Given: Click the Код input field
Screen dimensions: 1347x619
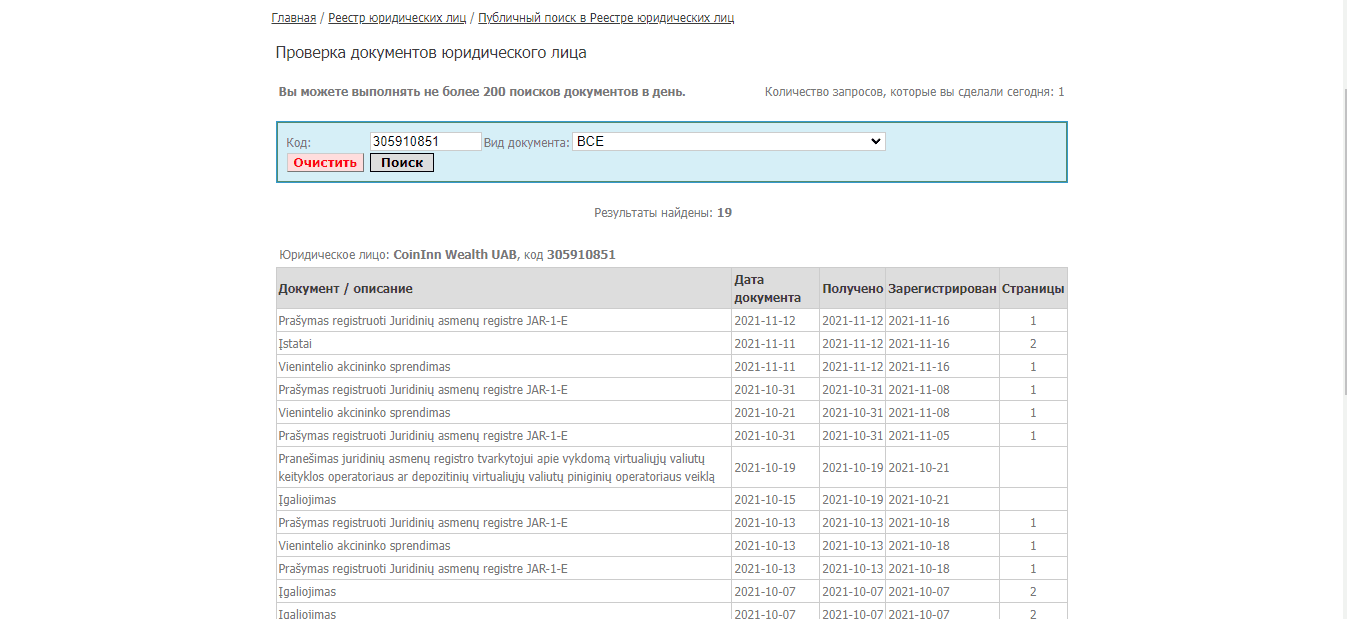Looking at the screenshot, I should (425, 142).
